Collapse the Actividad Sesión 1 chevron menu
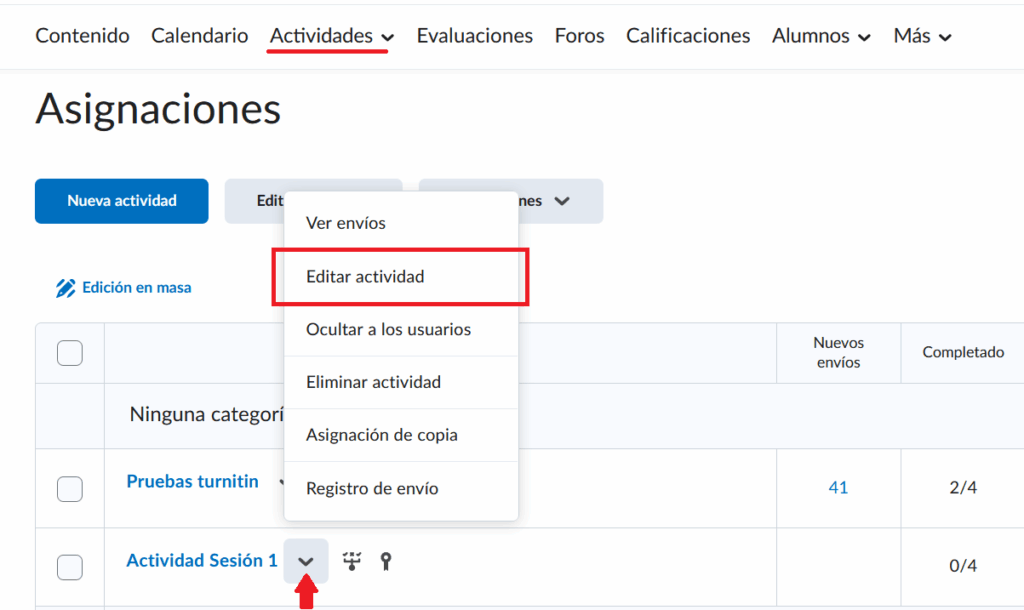This screenshot has height=610, width=1024. (306, 562)
